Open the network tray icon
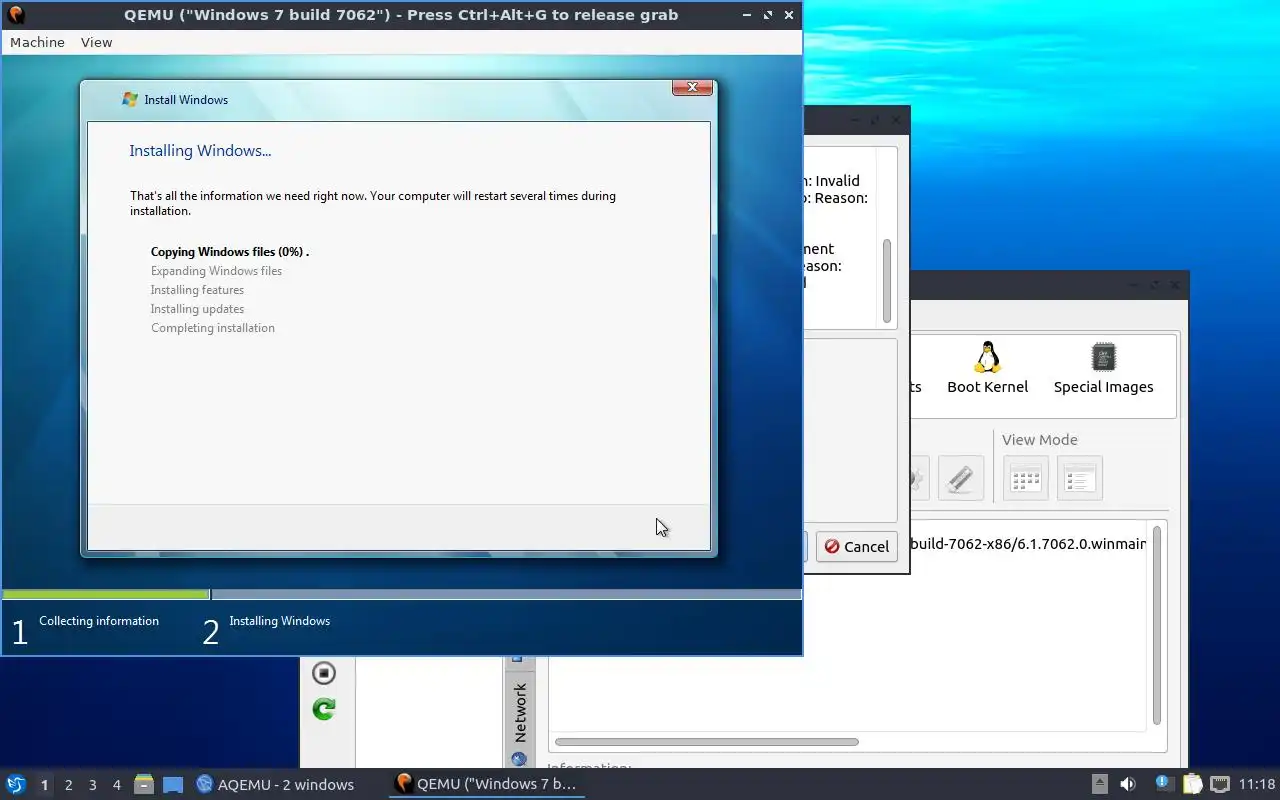The height and width of the screenshot is (800, 1280). coord(1220,784)
